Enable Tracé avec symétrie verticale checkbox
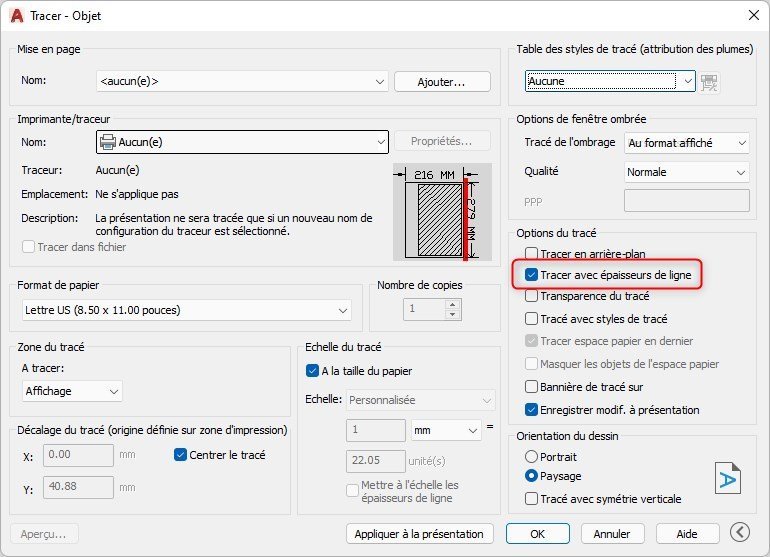Viewport: 770px width, 557px height. pyautogui.click(x=531, y=499)
